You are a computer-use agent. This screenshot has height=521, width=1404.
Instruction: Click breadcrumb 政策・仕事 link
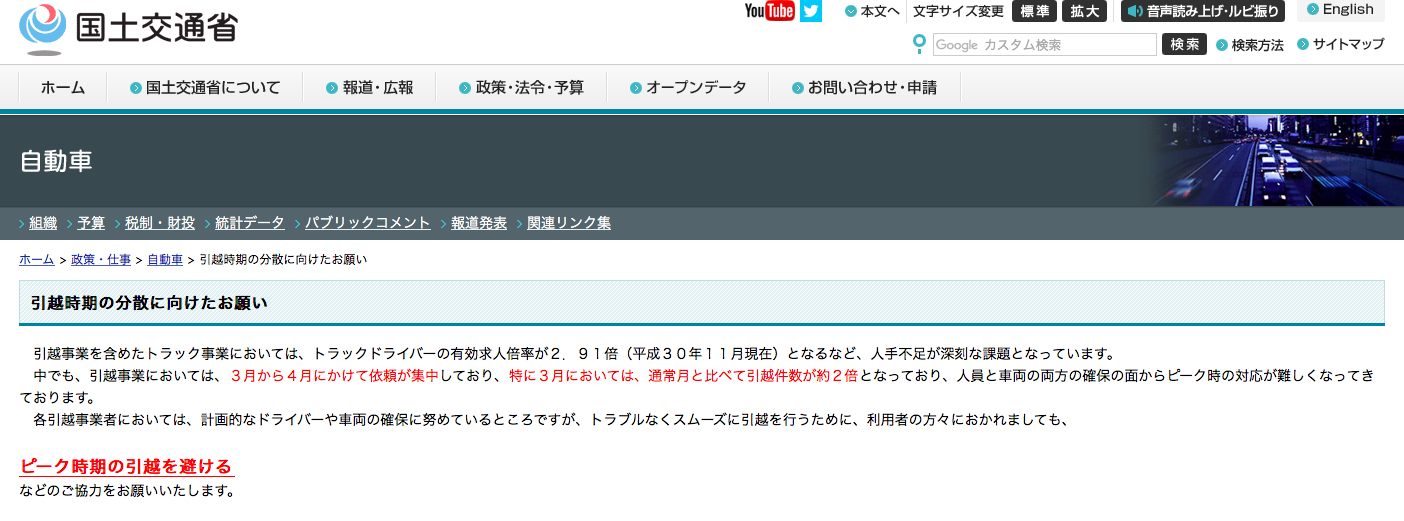(x=101, y=260)
